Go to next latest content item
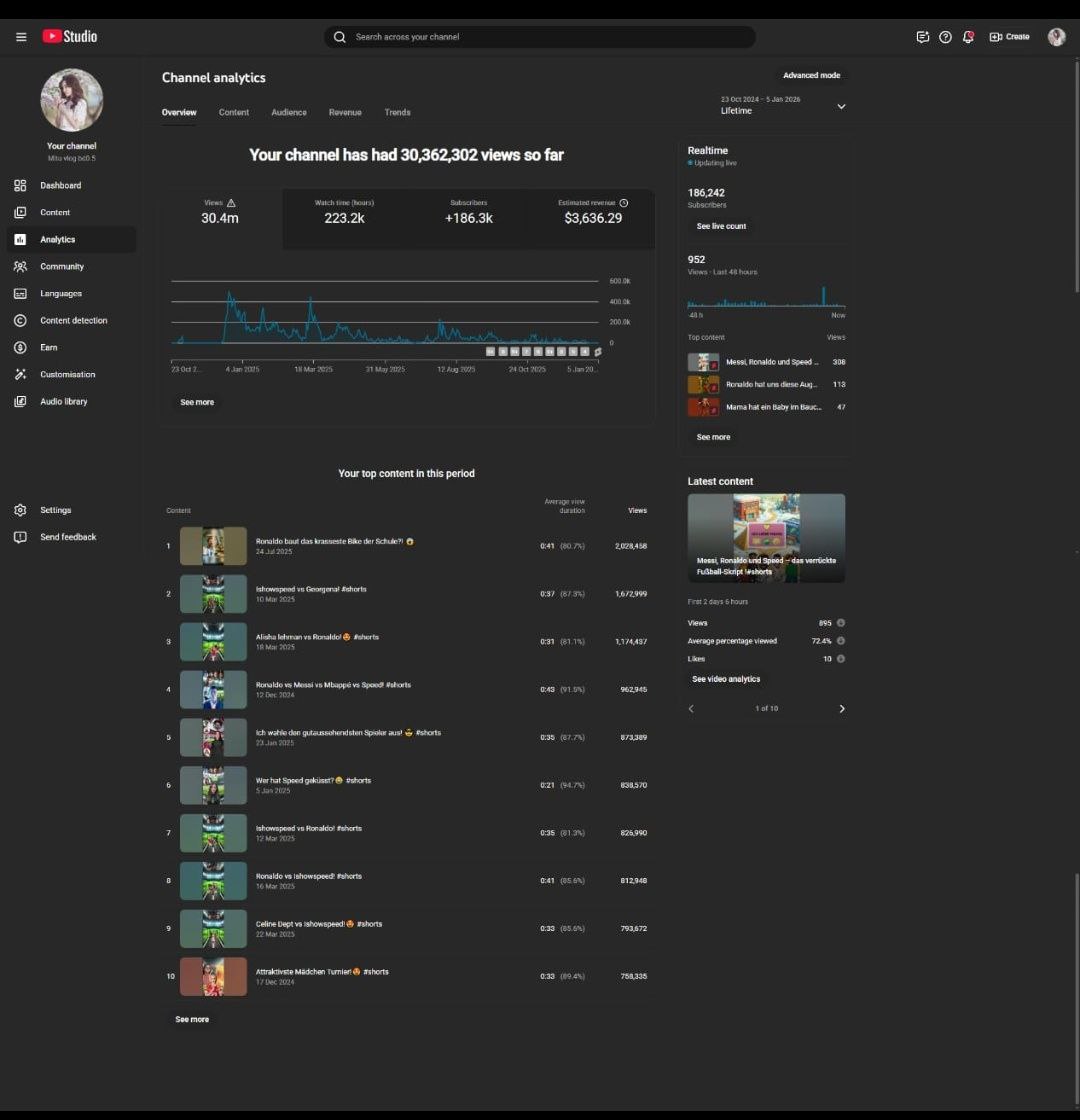The width and height of the screenshot is (1080, 1120). coord(841,709)
